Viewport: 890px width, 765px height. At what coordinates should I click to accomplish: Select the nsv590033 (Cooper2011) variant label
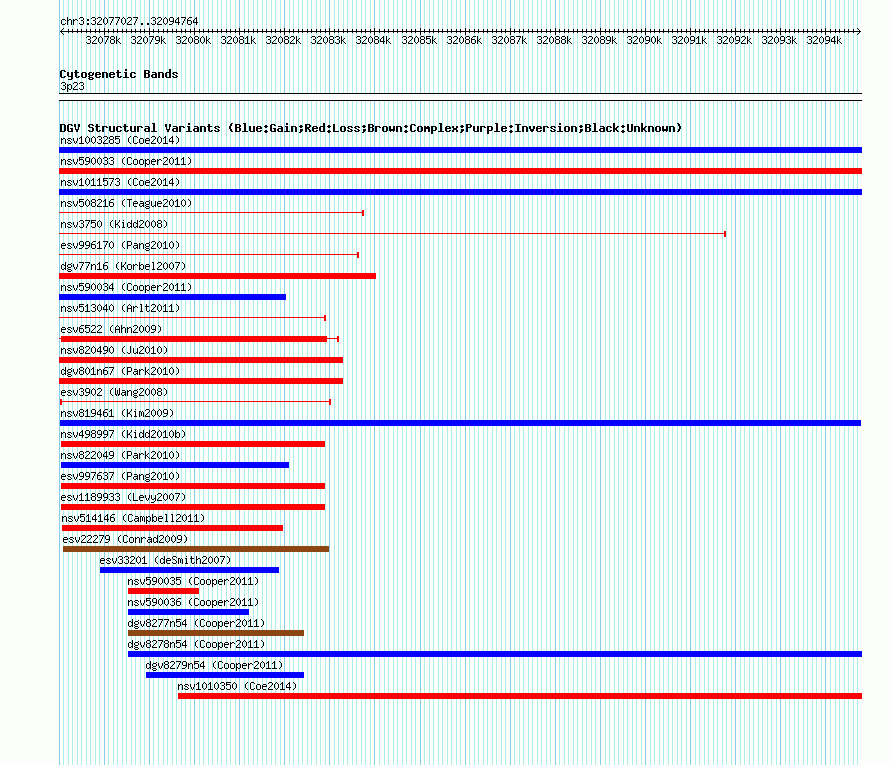(126, 161)
